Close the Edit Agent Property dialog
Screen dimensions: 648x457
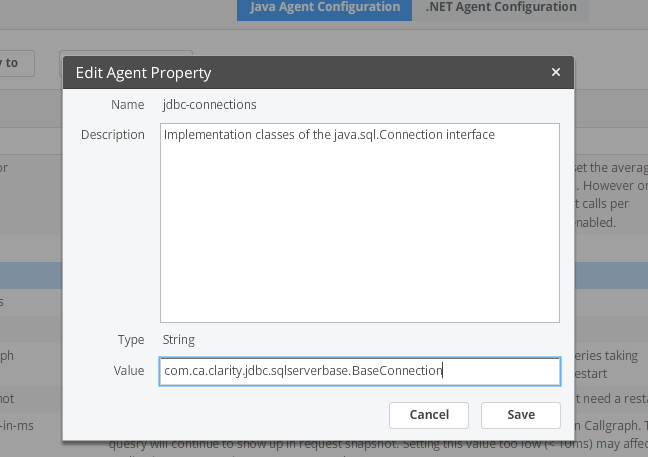pos(556,72)
